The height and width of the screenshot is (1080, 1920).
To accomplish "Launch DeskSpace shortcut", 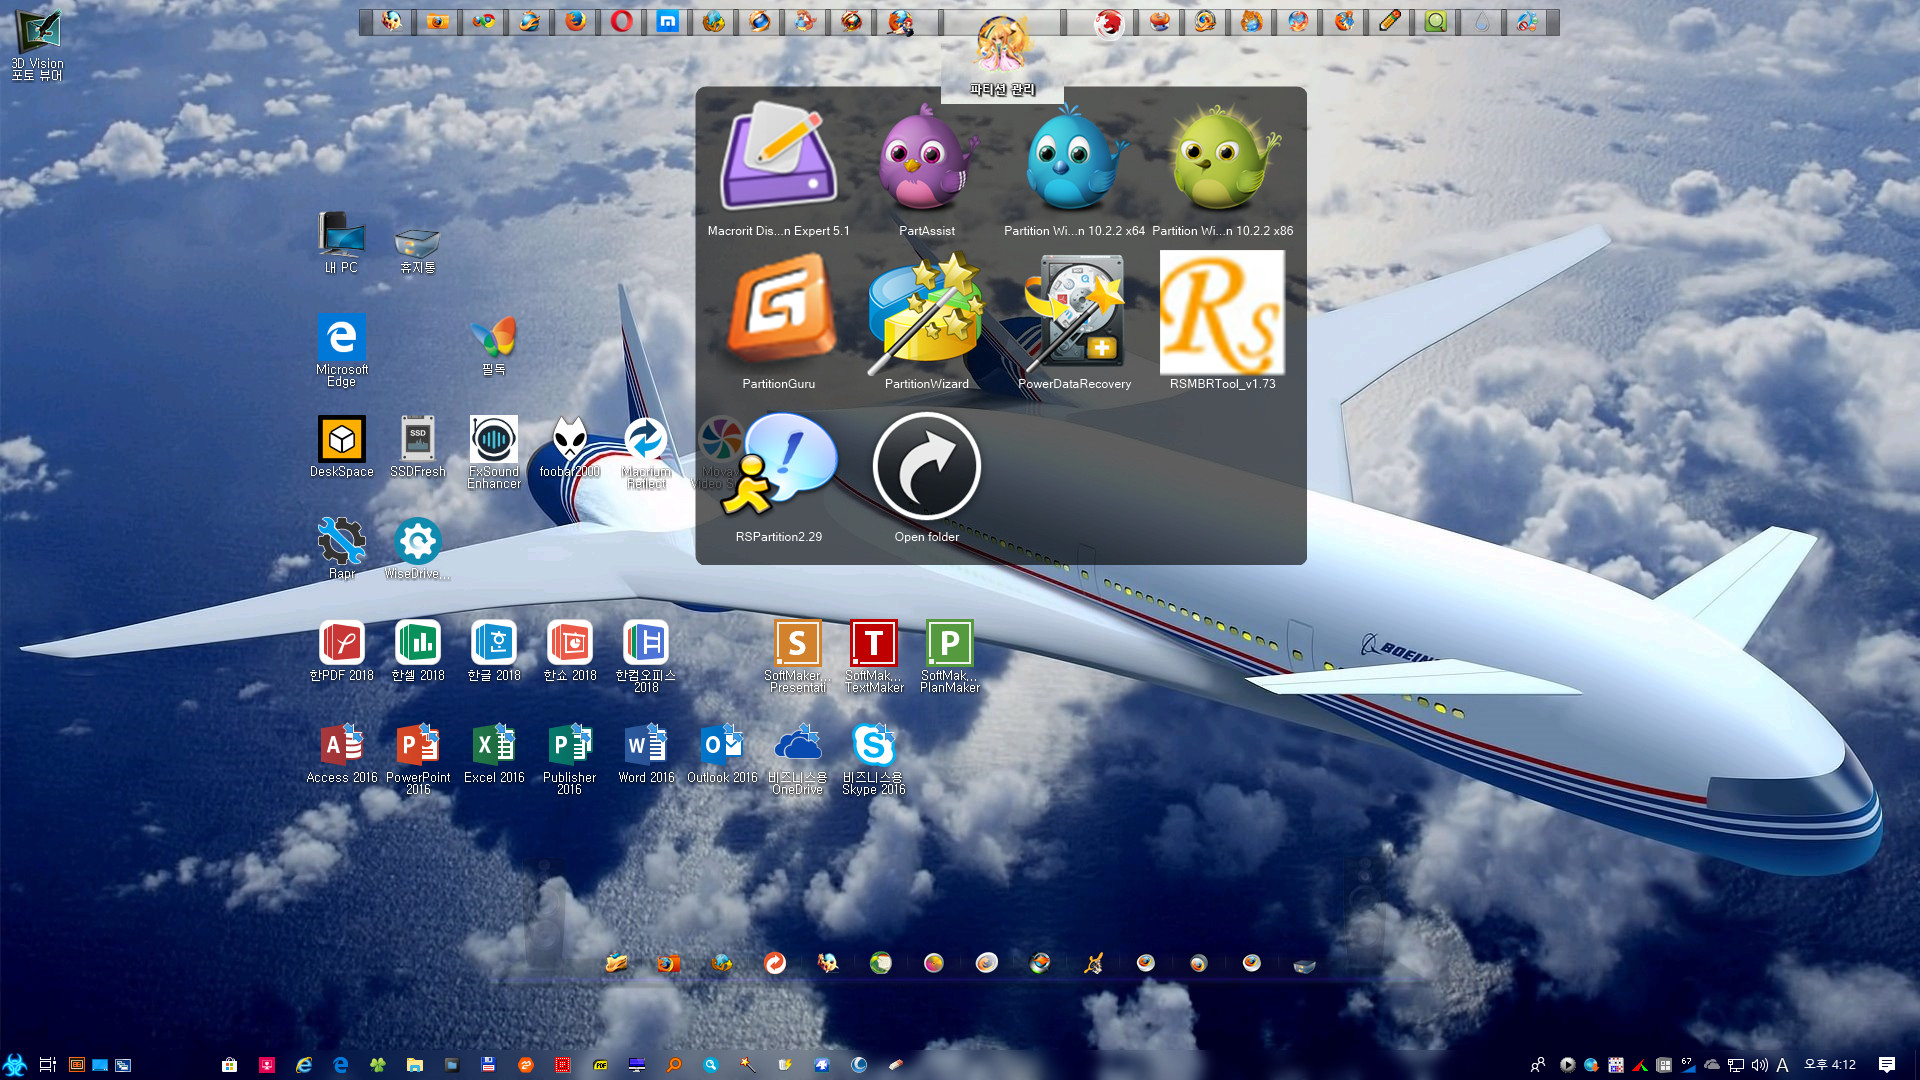I will tap(341, 447).
